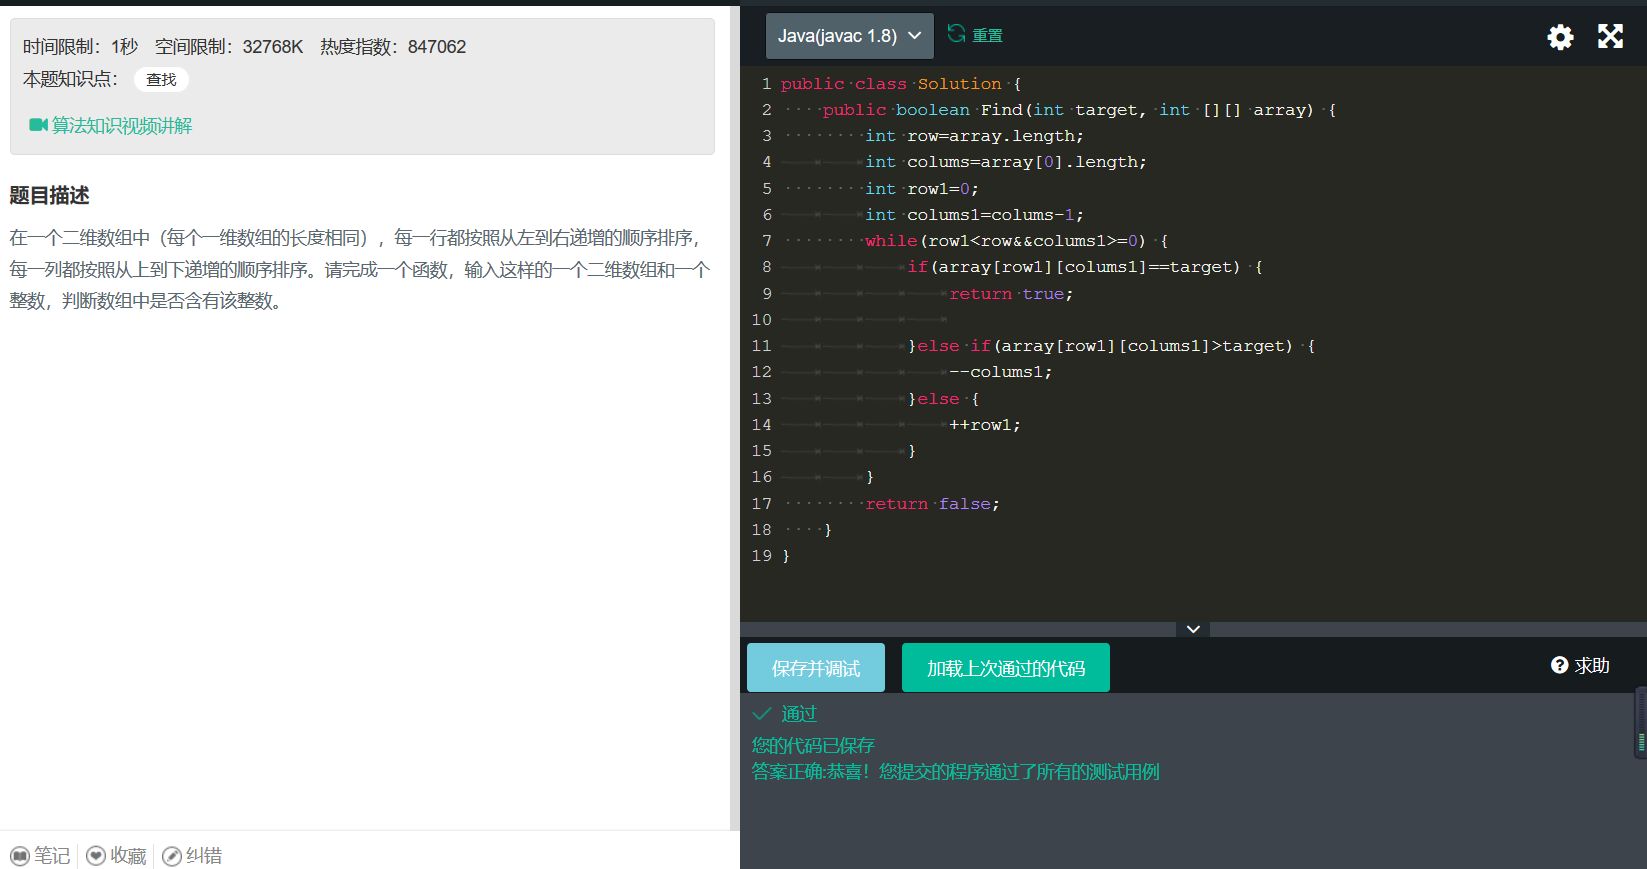Click 加载上次通过的代码 button

pyautogui.click(x=1005, y=668)
